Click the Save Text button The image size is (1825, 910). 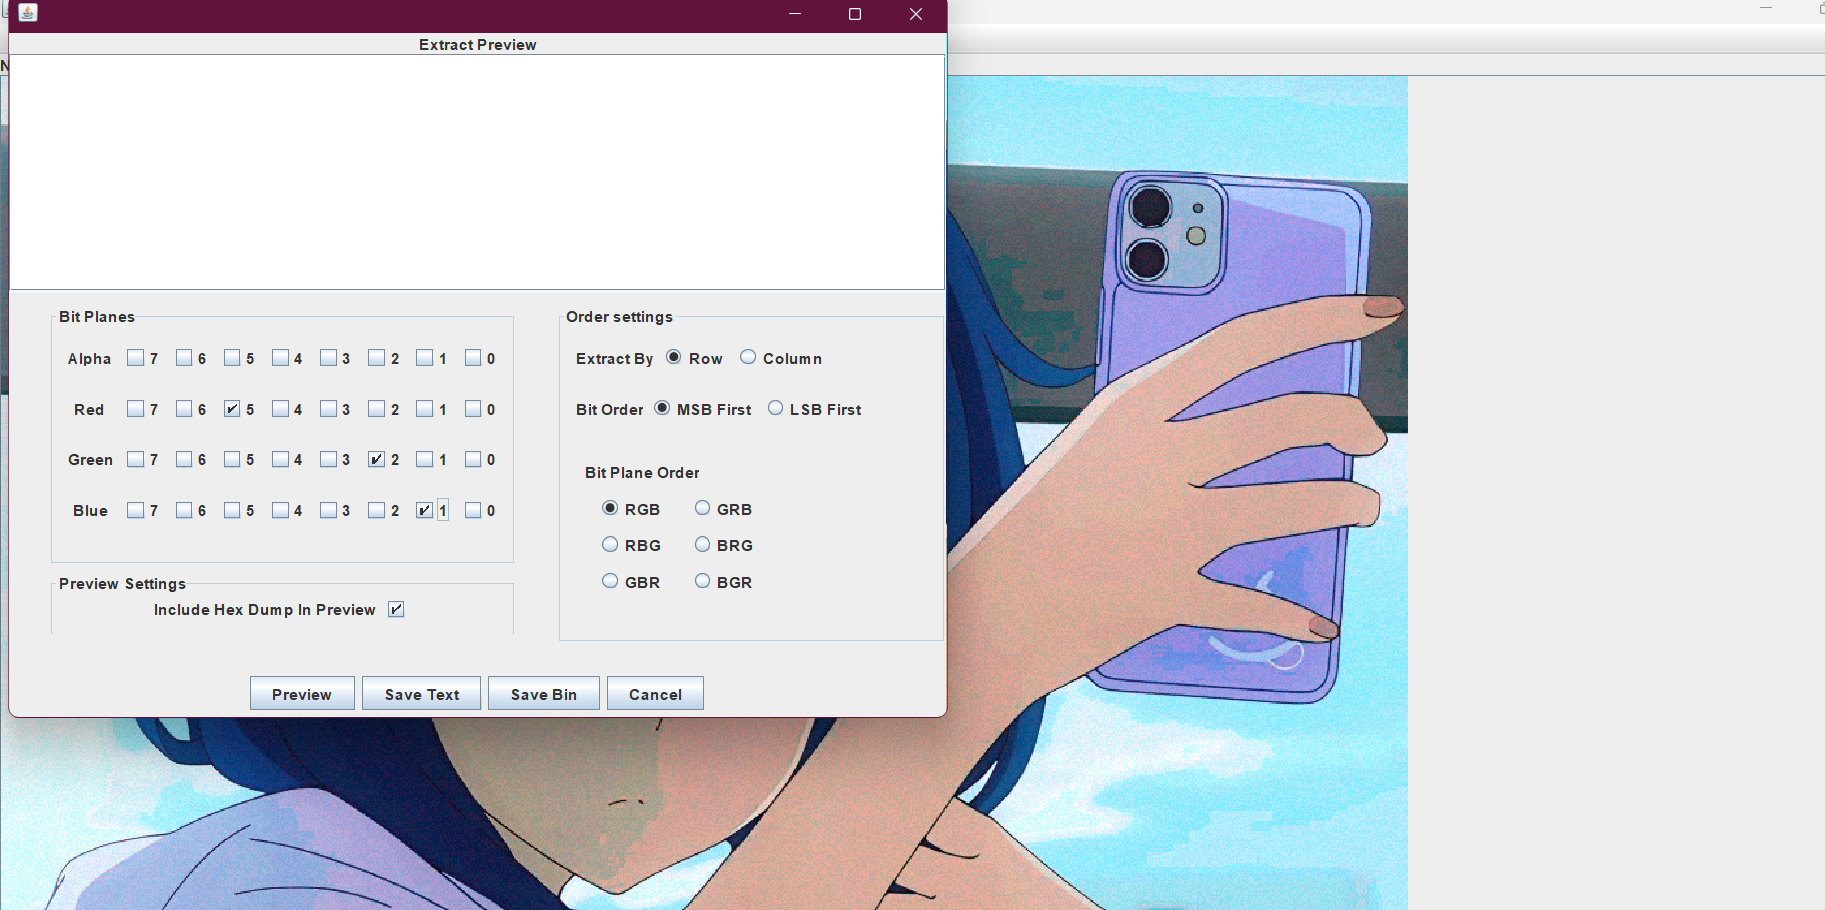[421, 693]
